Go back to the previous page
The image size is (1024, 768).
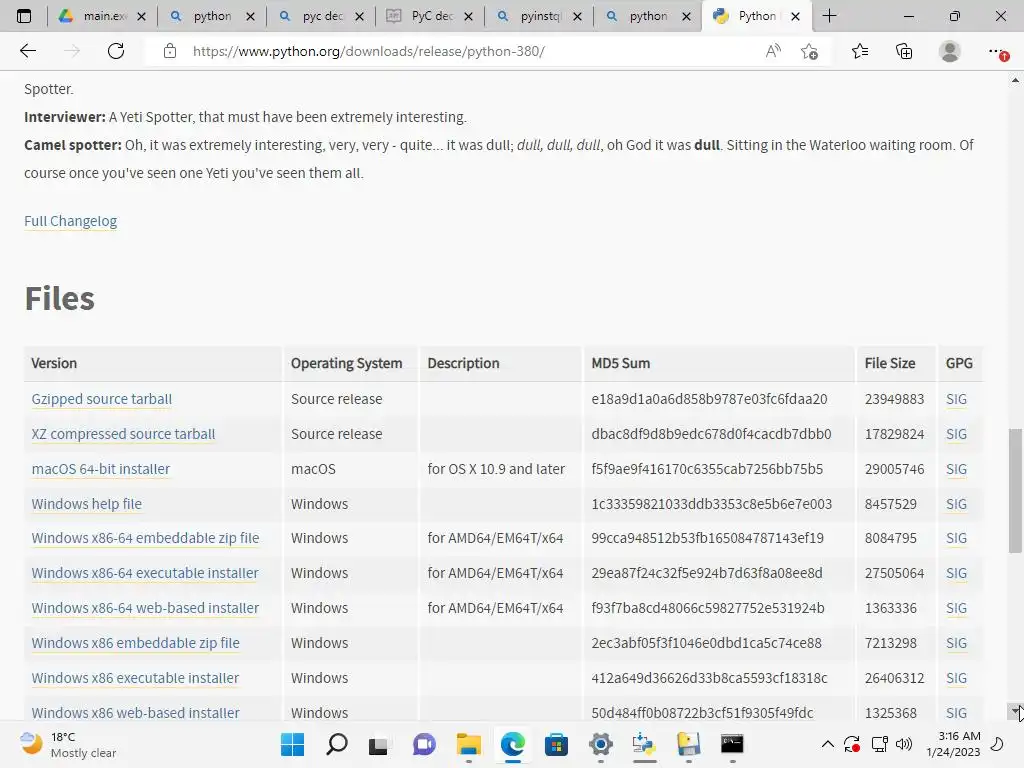[27, 51]
